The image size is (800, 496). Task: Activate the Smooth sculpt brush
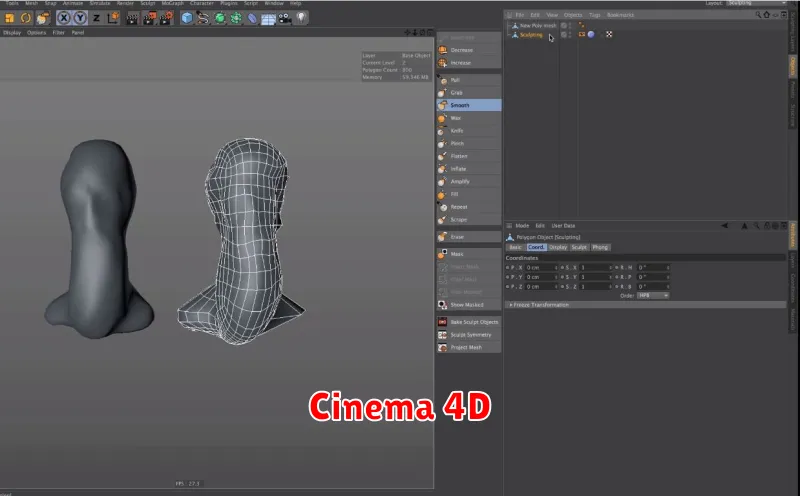[468, 105]
